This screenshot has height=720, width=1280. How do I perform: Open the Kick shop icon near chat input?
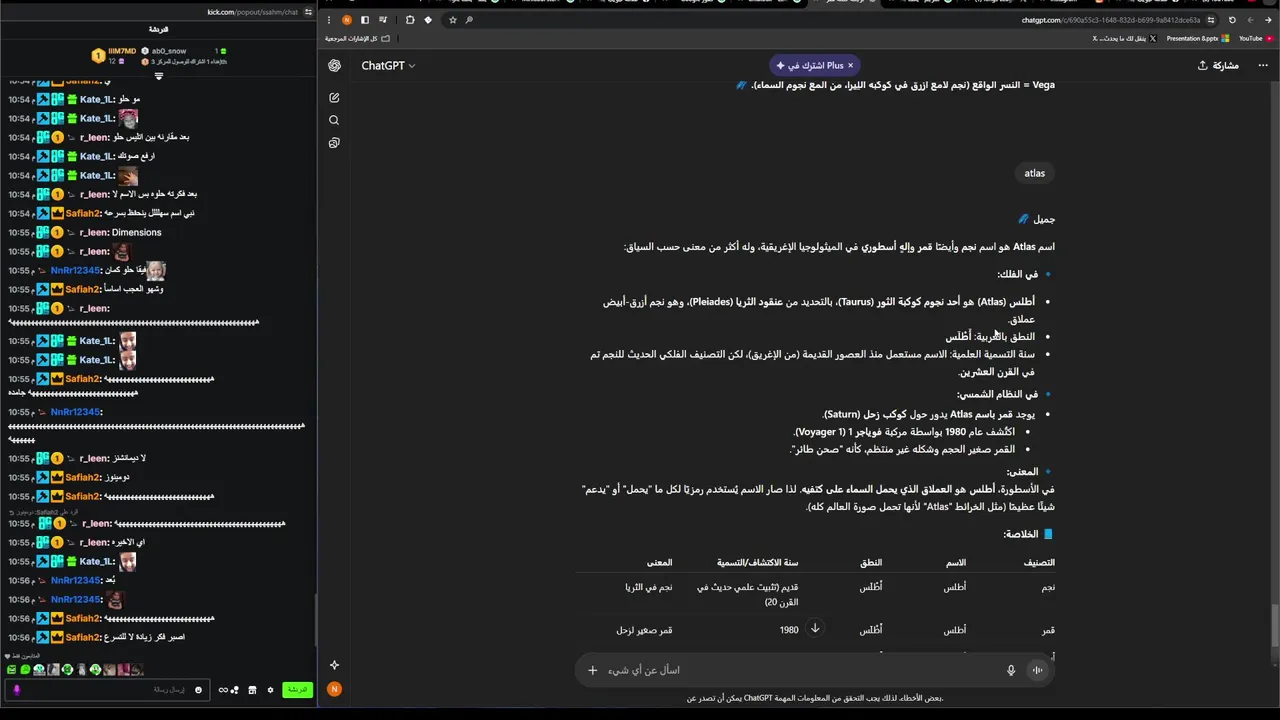[x=252, y=690]
